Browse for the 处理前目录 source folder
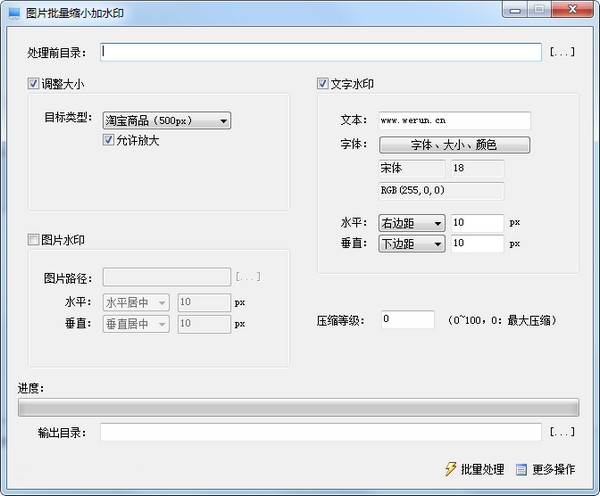 coord(562,52)
